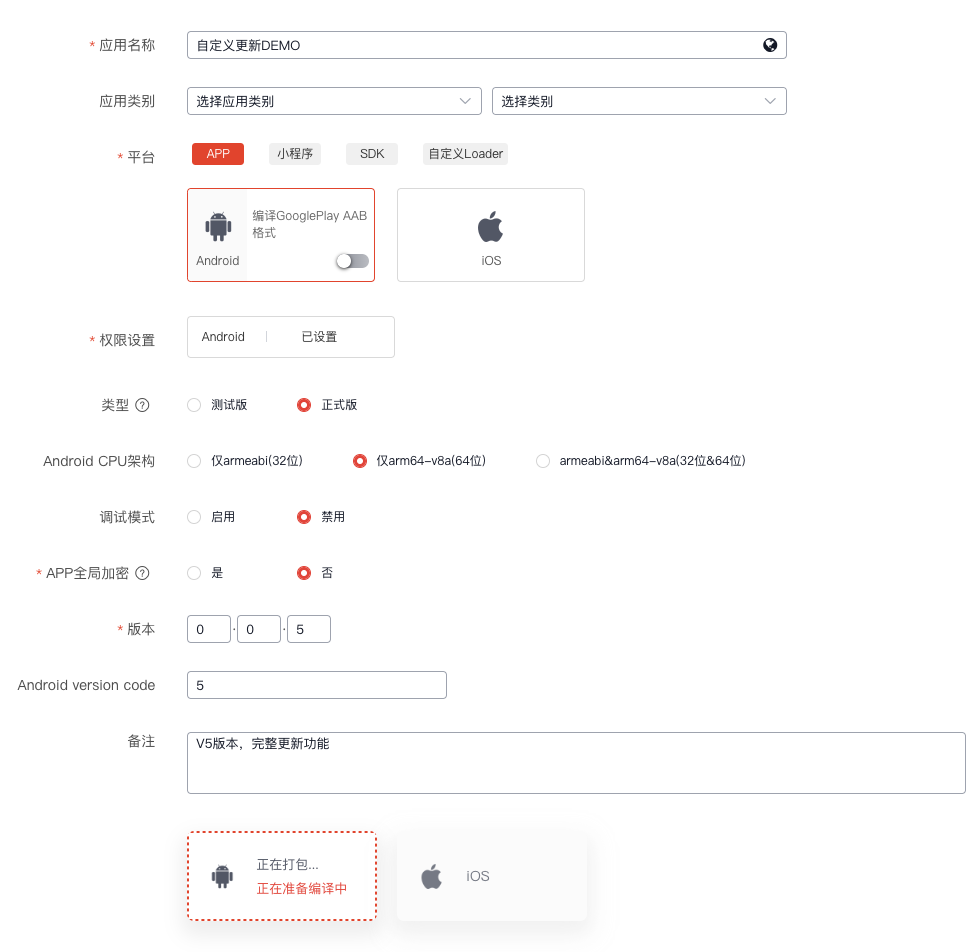Choose 仅armeabi(32位) CPU architecture
The width and height of the screenshot is (977, 952).
(x=194, y=461)
